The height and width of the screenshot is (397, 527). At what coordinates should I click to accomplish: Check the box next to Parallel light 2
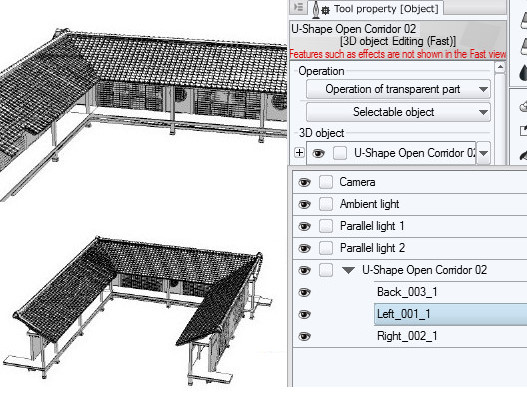tap(326, 248)
